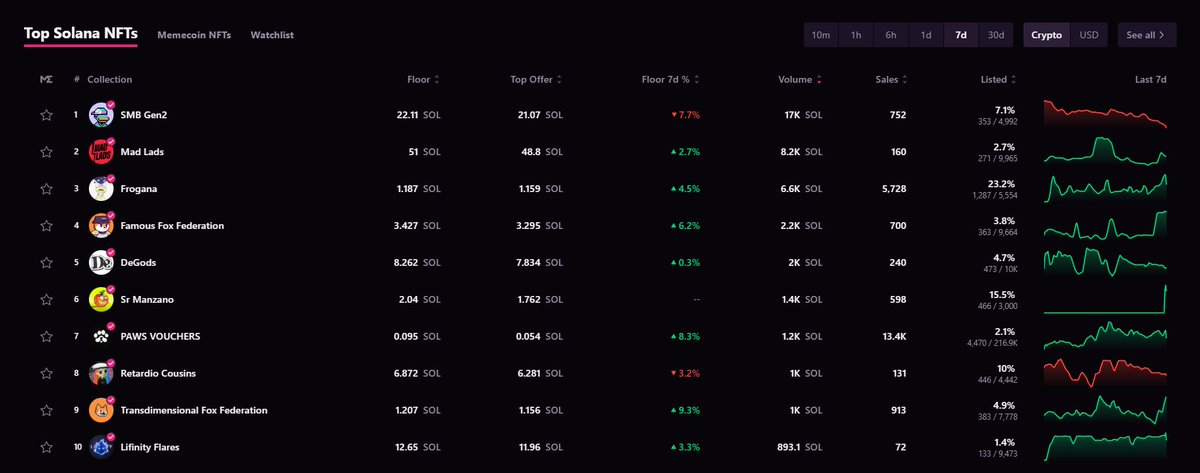This screenshot has width=1200, height=473.
Task: Select the 1d timeframe
Action: (x=926, y=35)
